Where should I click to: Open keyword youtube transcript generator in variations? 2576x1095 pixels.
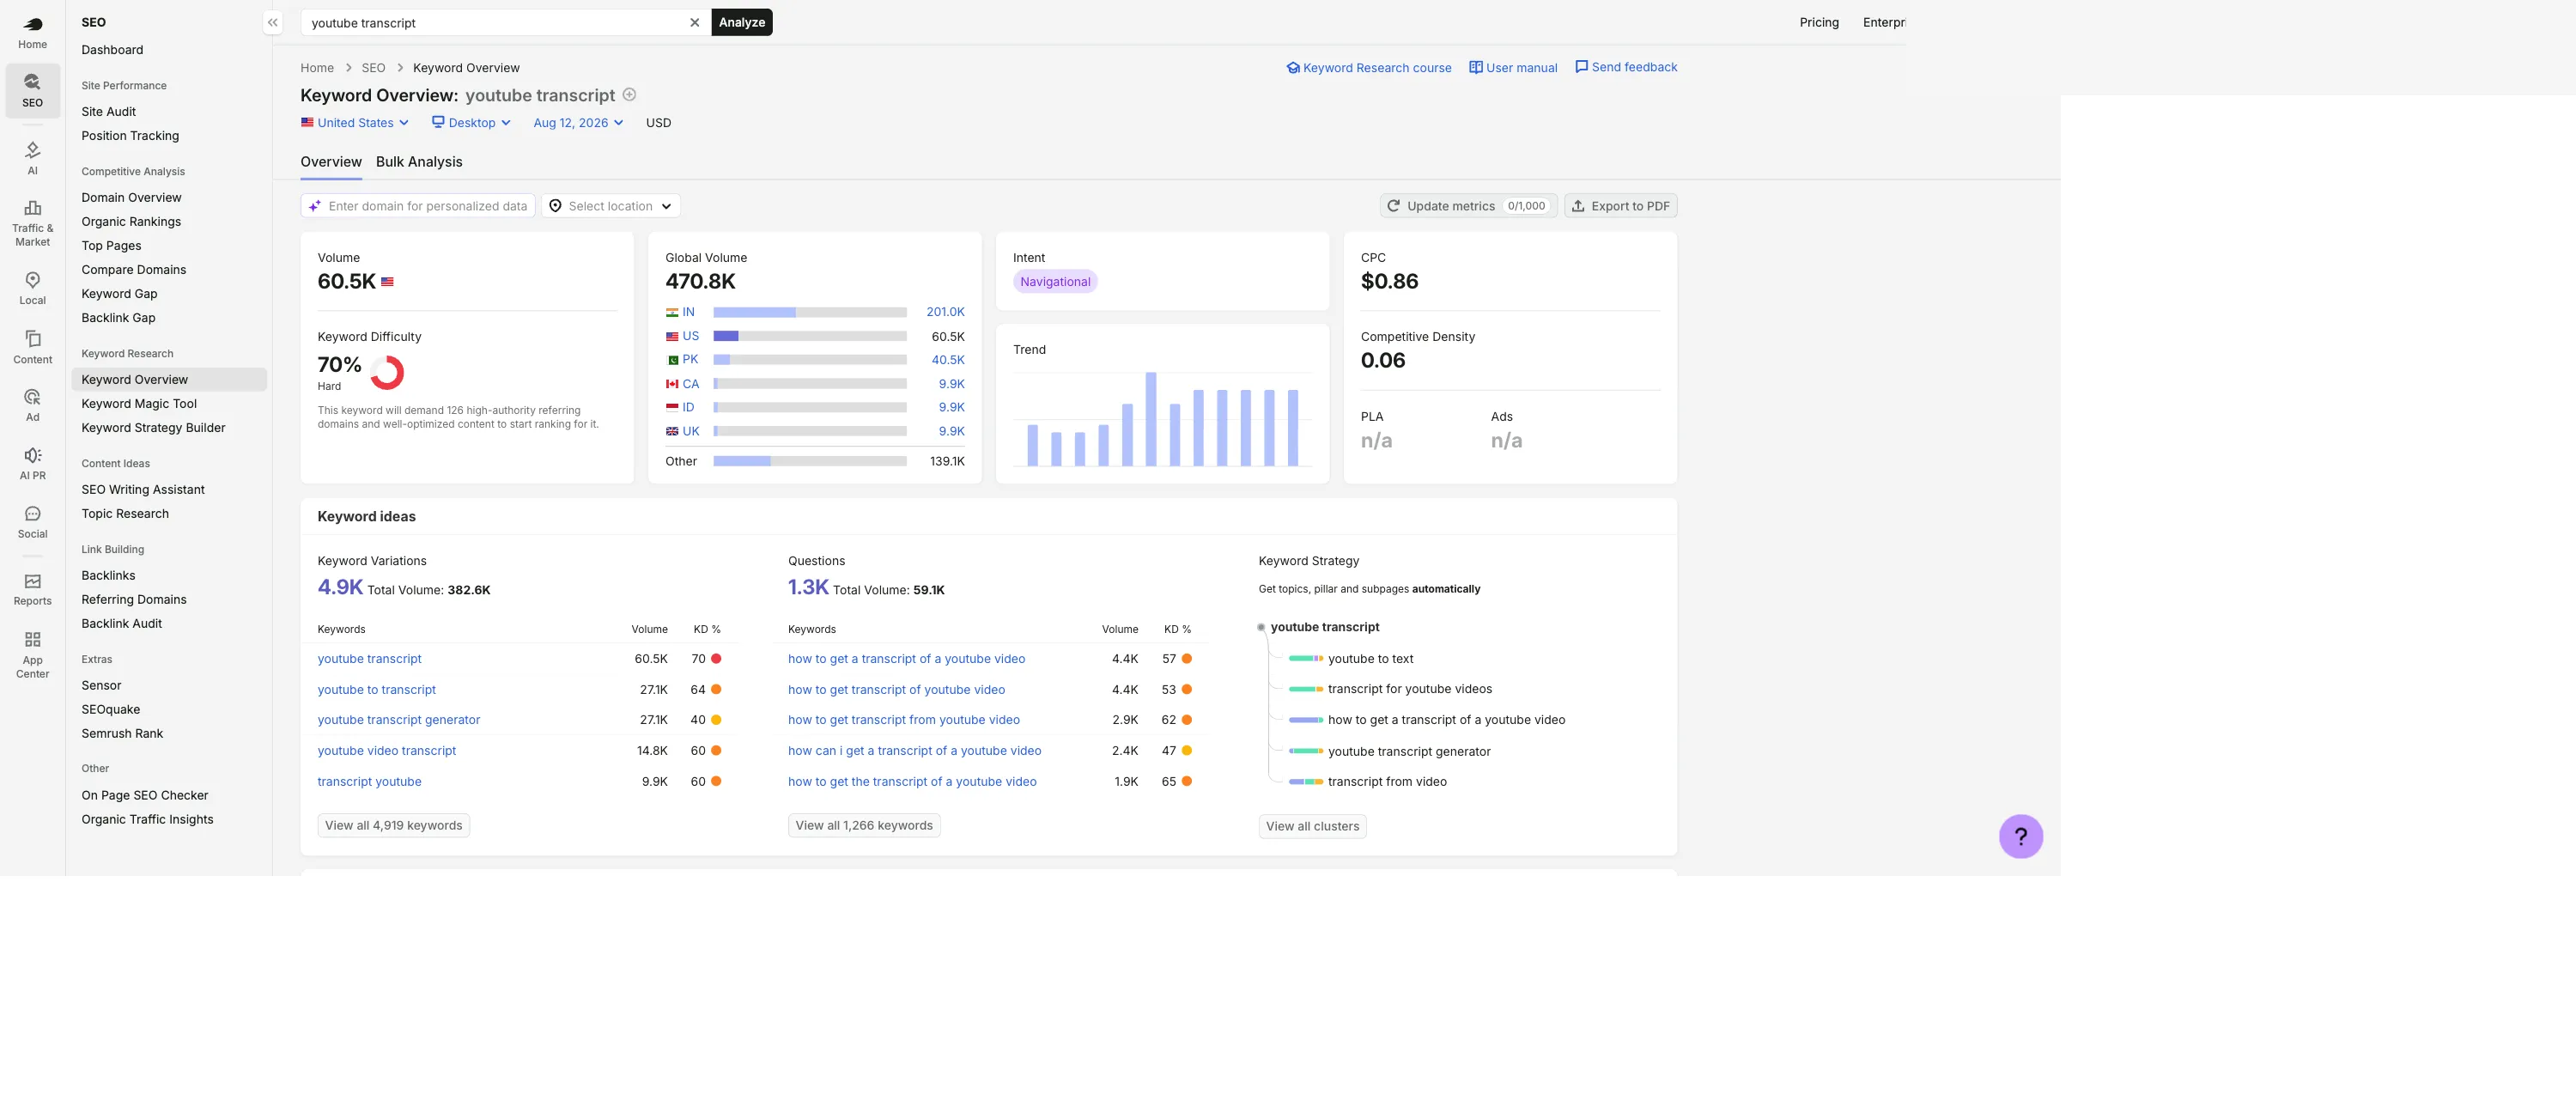(398, 720)
